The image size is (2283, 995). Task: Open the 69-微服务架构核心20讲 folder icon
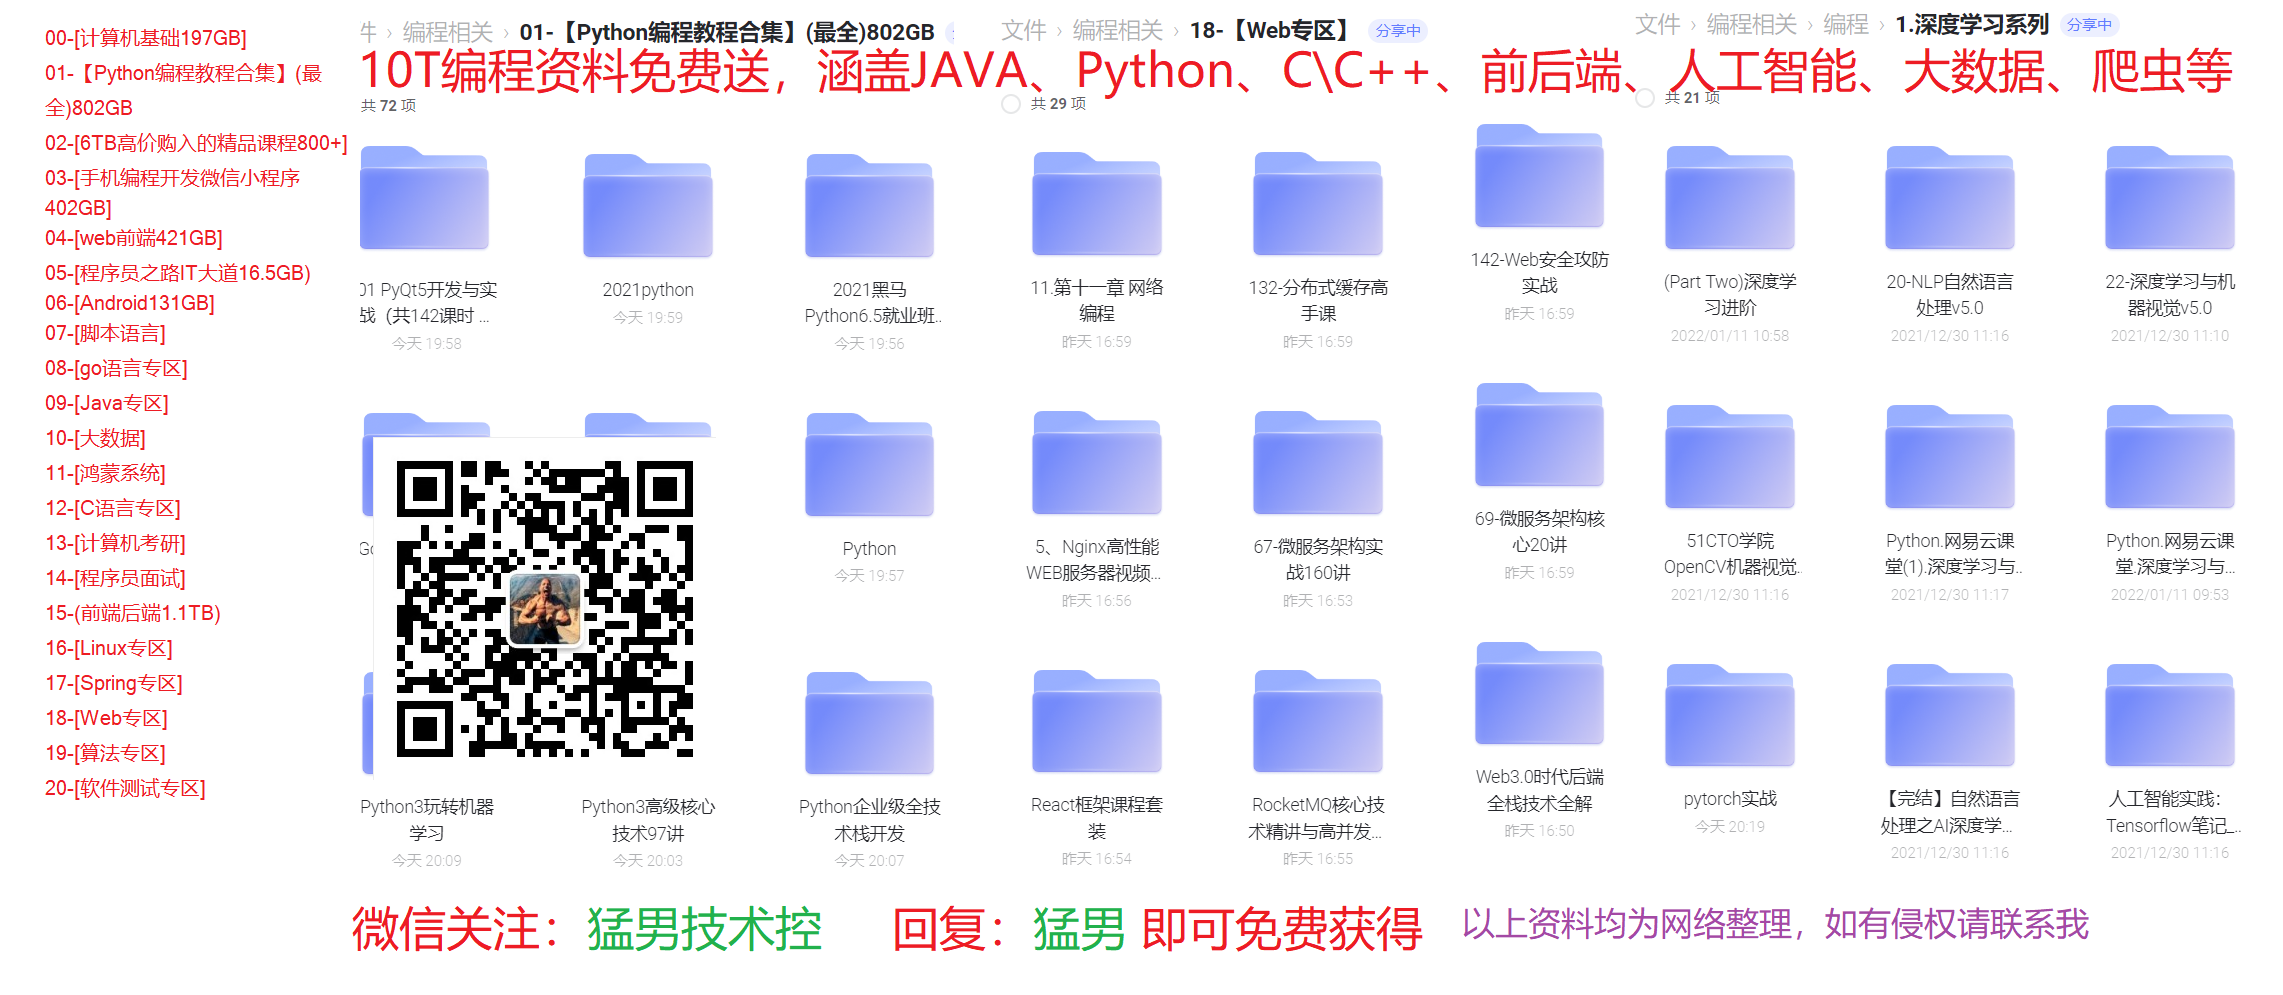tap(1540, 435)
